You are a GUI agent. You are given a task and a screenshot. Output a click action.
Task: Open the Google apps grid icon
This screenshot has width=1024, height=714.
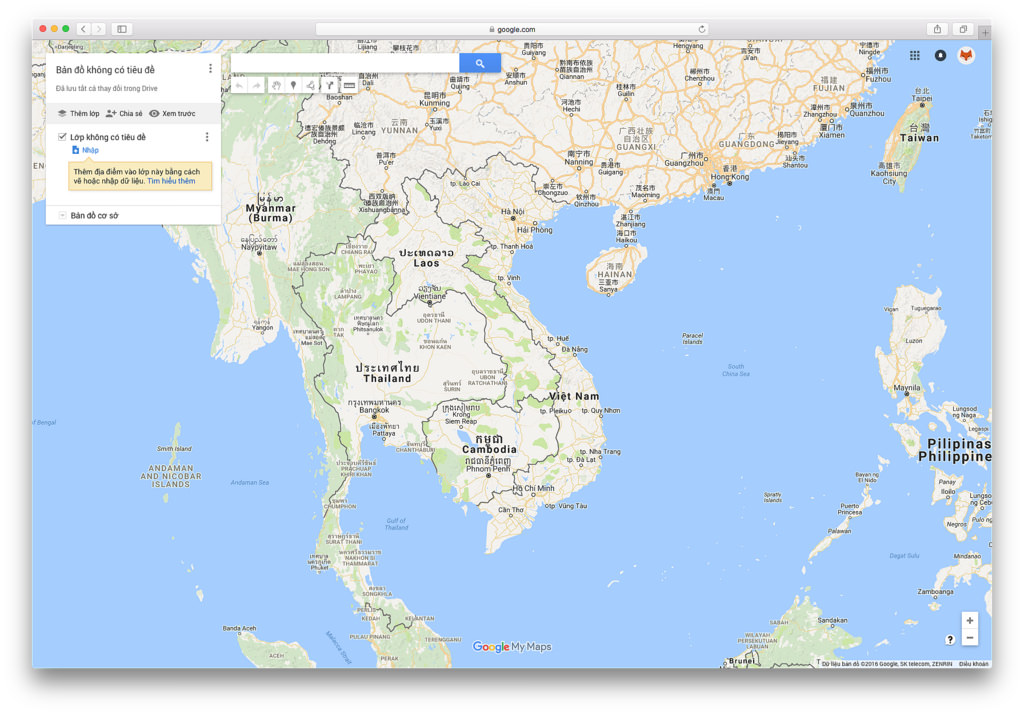(x=914, y=56)
